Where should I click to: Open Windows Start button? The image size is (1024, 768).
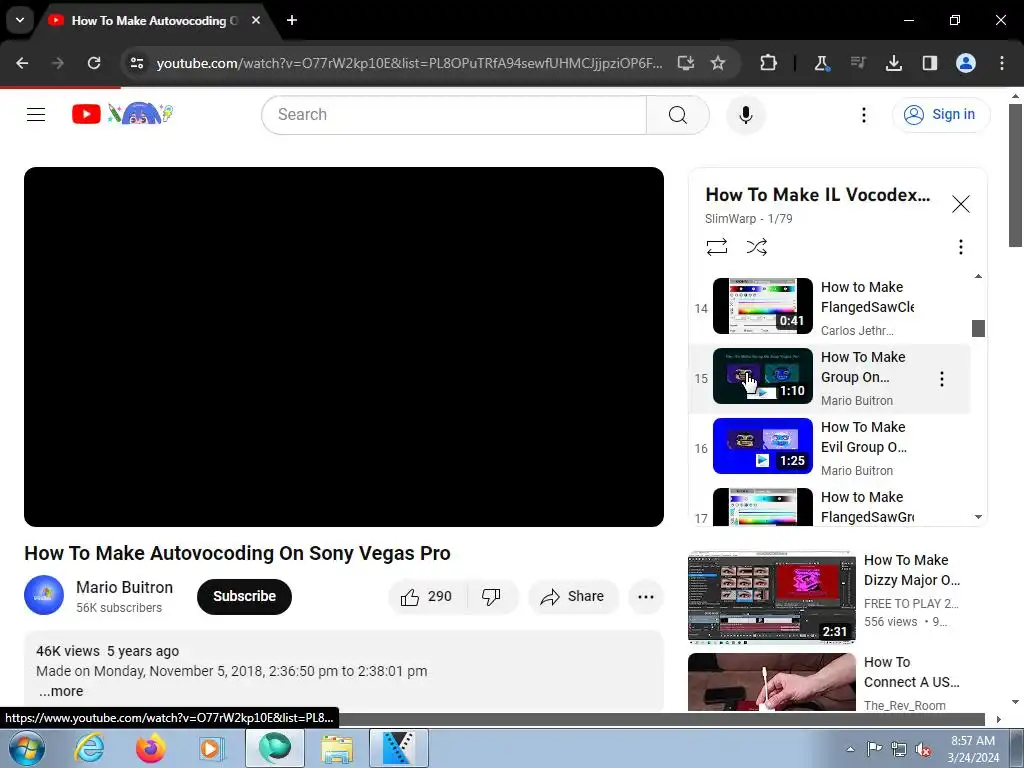tap(27, 748)
